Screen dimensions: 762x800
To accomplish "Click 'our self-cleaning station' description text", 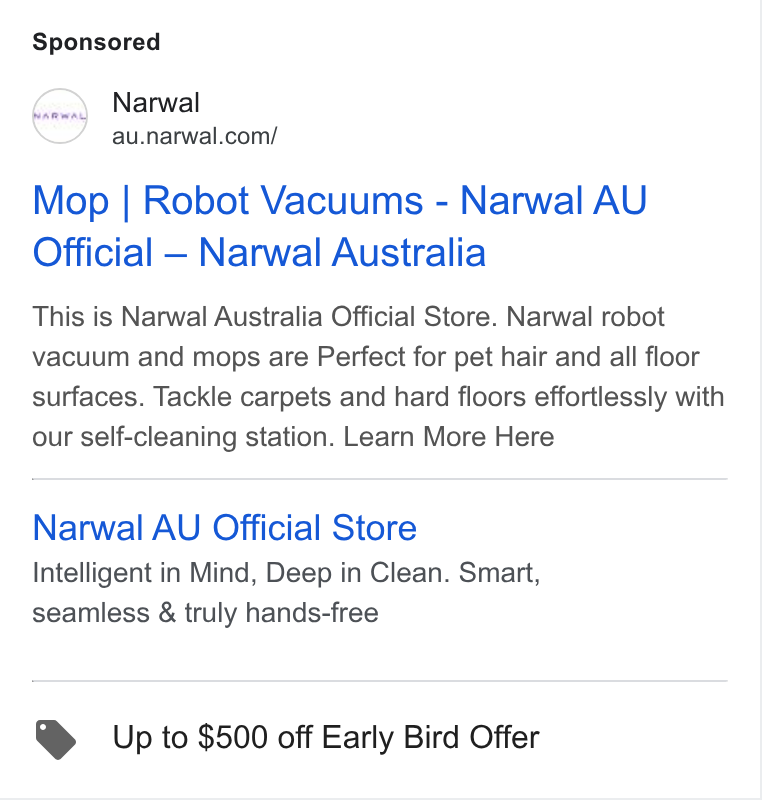I will click(183, 437).
